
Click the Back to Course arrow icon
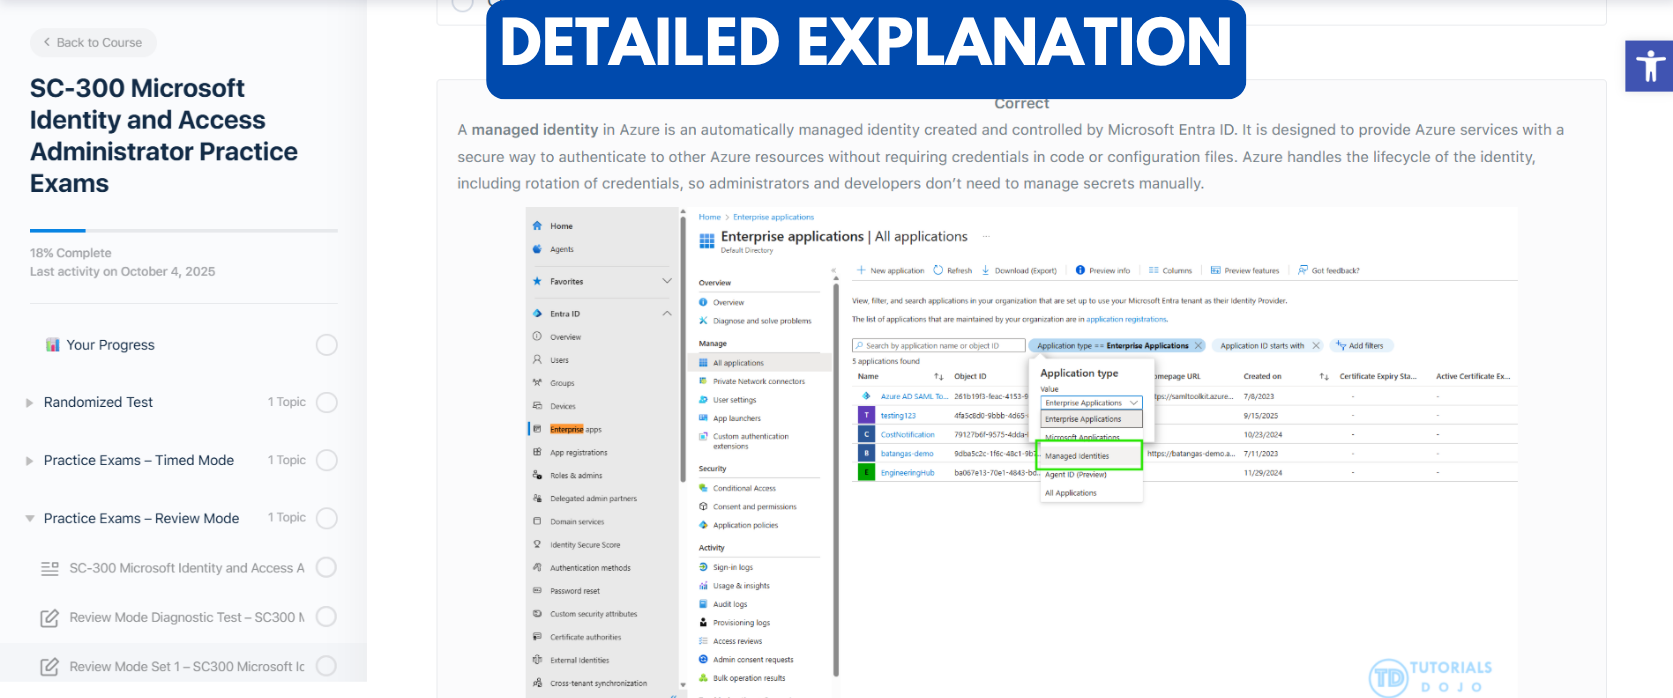[x=47, y=42]
